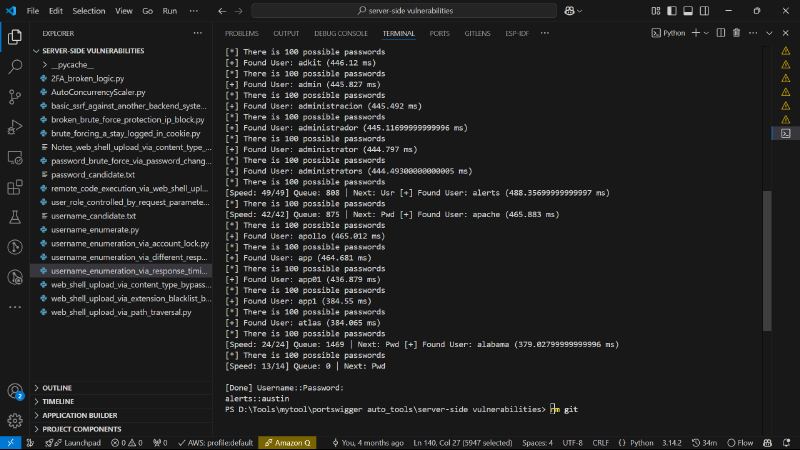800x450 pixels.
Task: Kill terminal with the trash icon
Action: (x=736, y=33)
